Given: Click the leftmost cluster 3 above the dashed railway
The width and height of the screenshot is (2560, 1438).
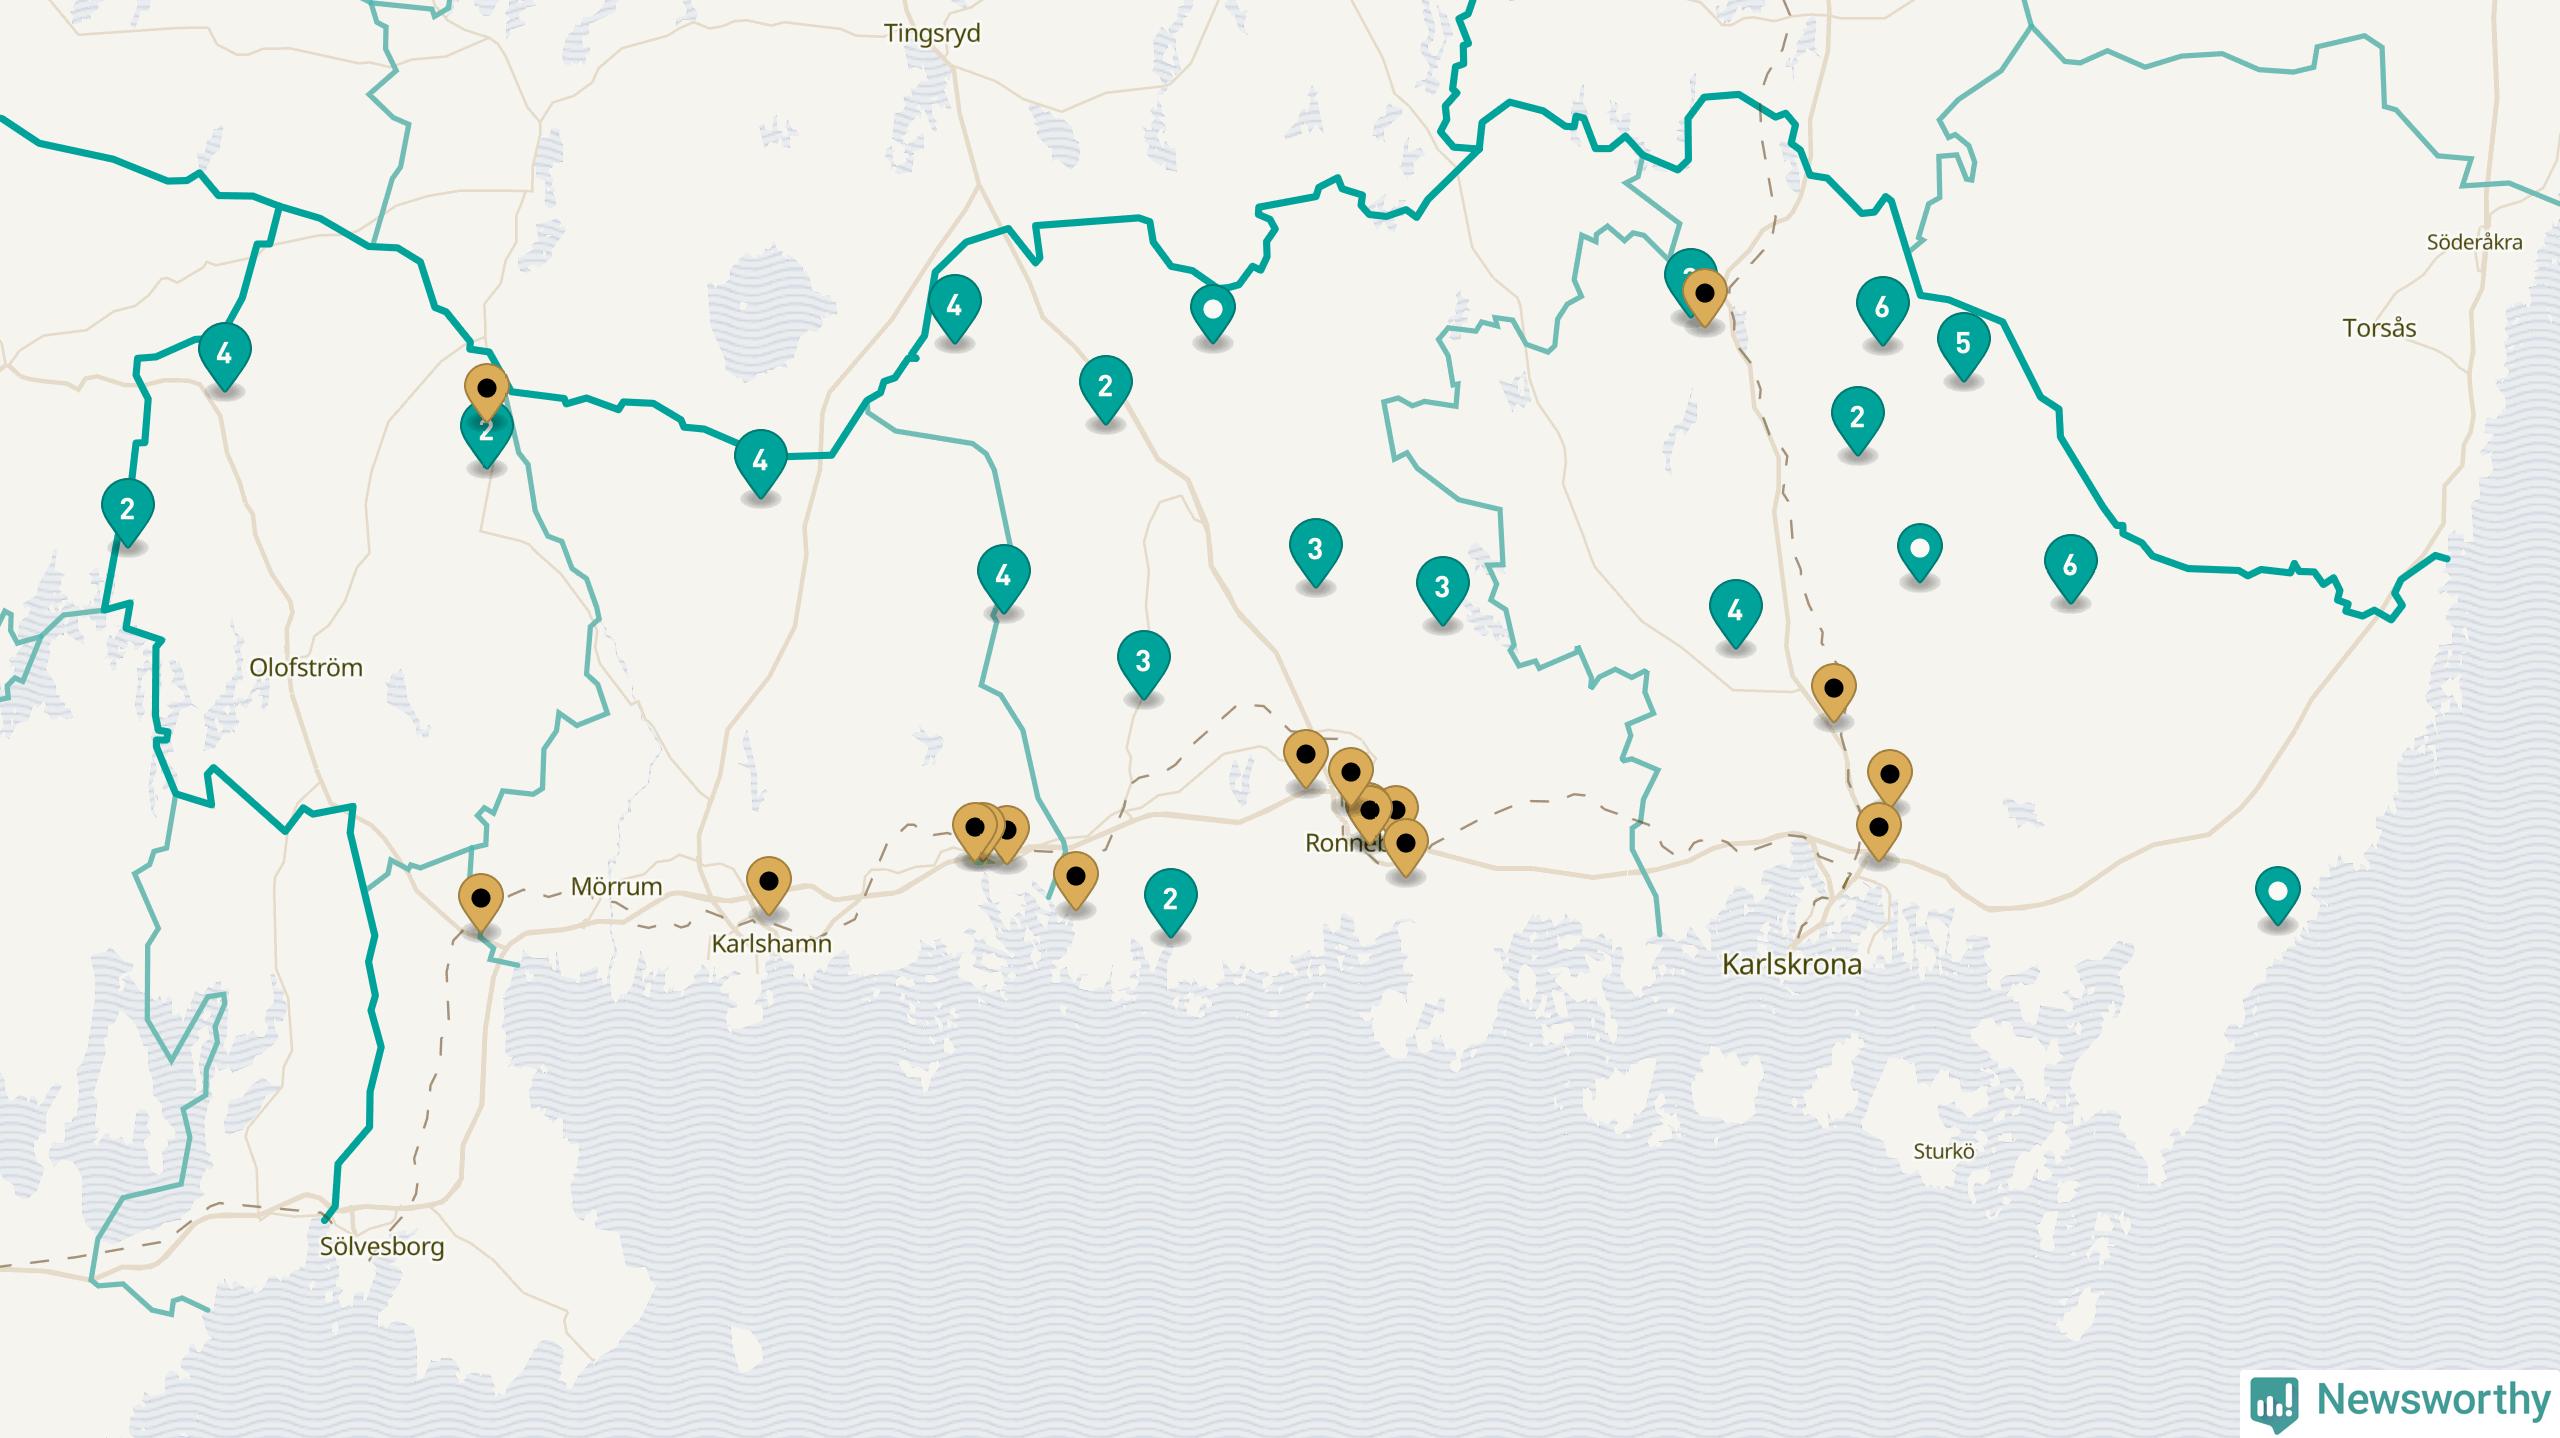Looking at the screenshot, I should tap(1142, 661).
